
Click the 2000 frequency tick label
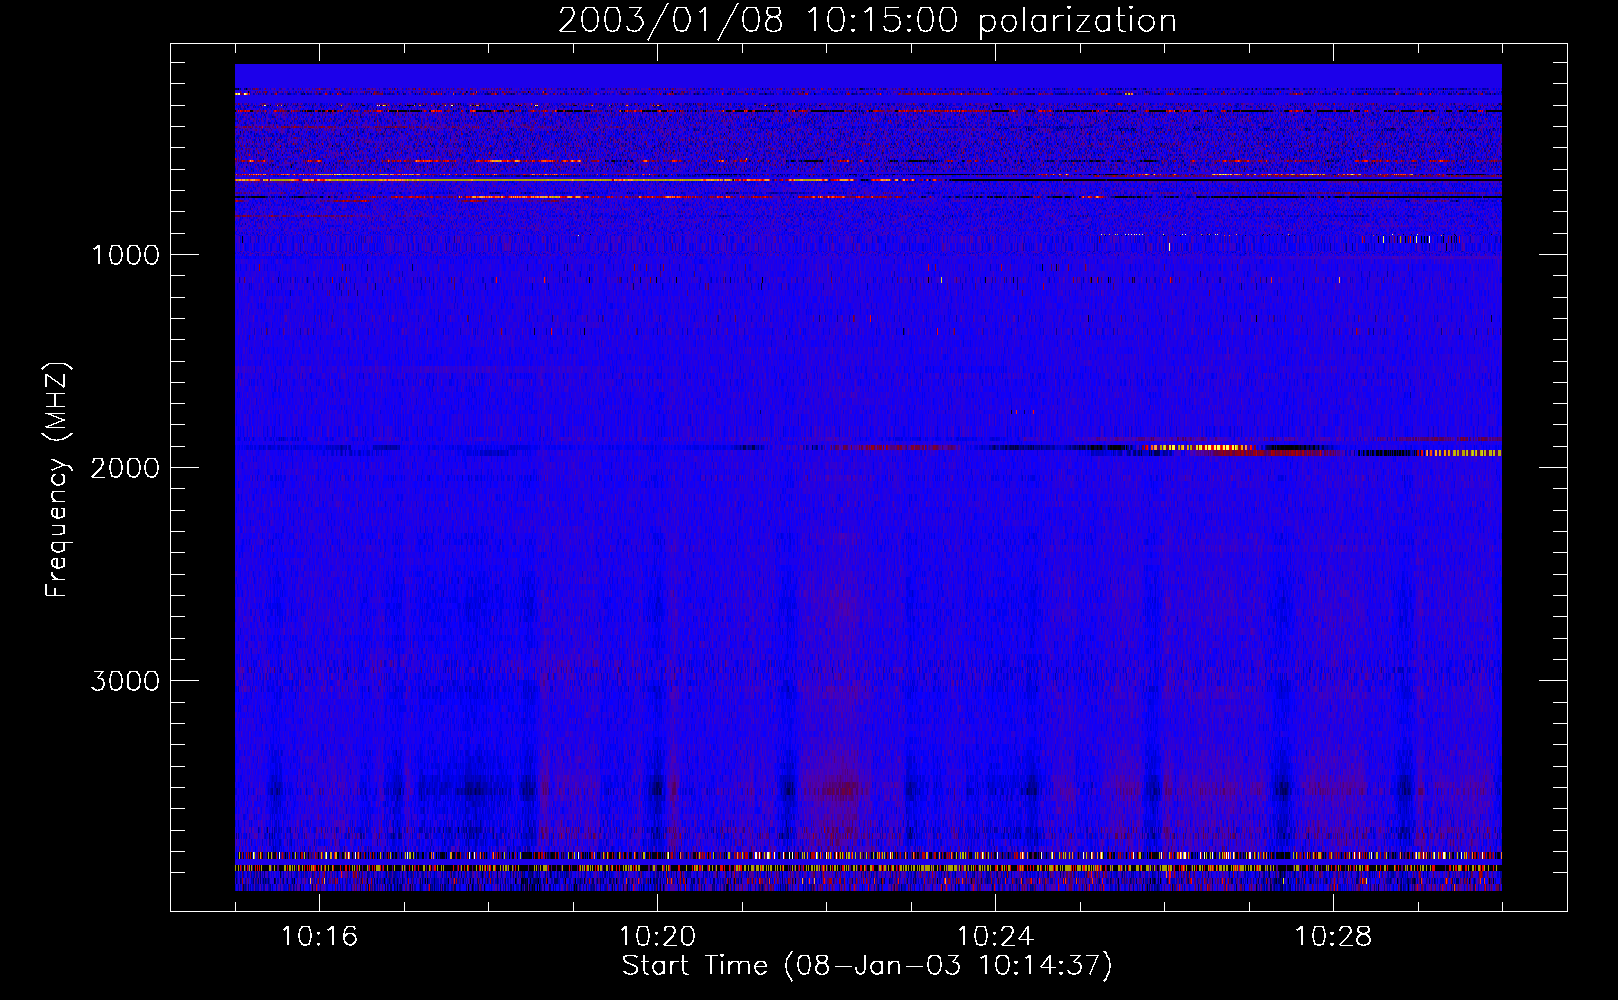[x=125, y=468]
